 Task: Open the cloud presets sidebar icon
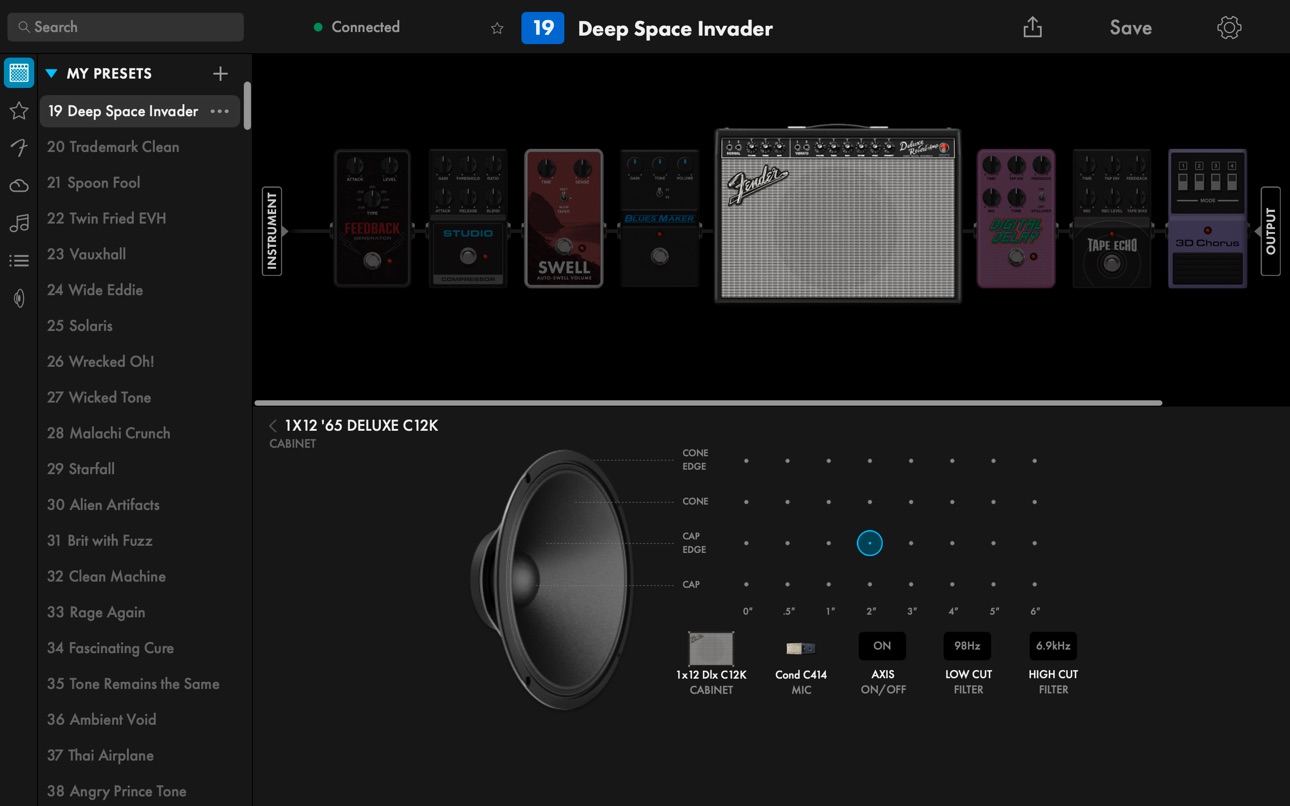click(x=19, y=186)
